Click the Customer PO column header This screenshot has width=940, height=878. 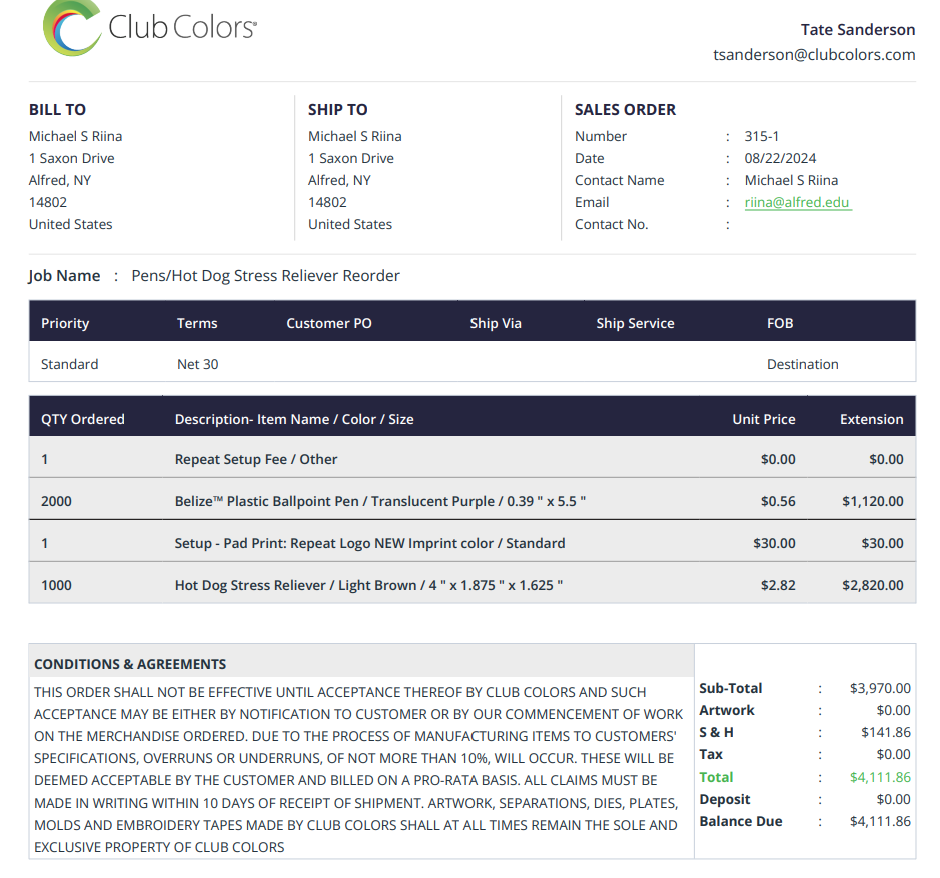[329, 324]
